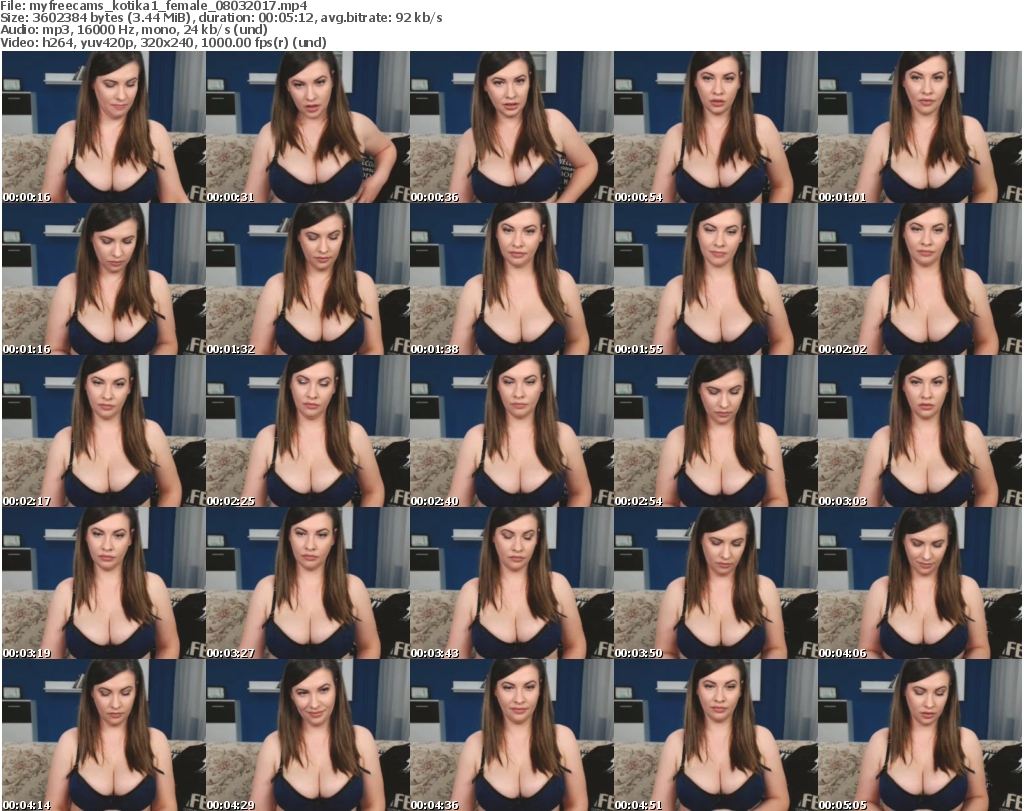Choose the frame at 00:04:29
The width and height of the screenshot is (1024, 811).
tap(308, 735)
